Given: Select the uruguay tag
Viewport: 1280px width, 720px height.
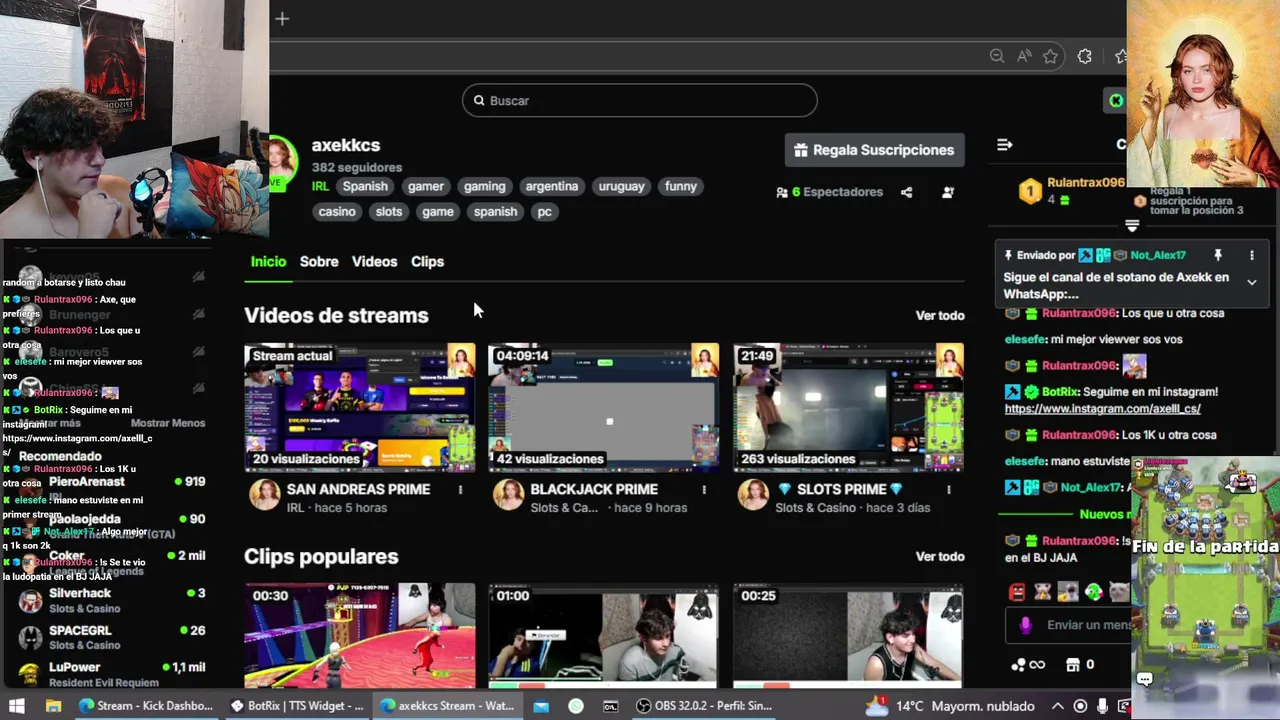Looking at the screenshot, I should tap(621, 186).
